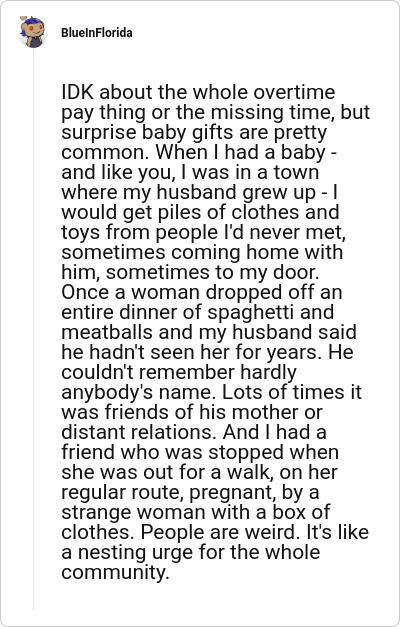This screenshot has height=627, width=400.
Task: Click the words "toys from people I'd never met"
Action: point(202,232)
